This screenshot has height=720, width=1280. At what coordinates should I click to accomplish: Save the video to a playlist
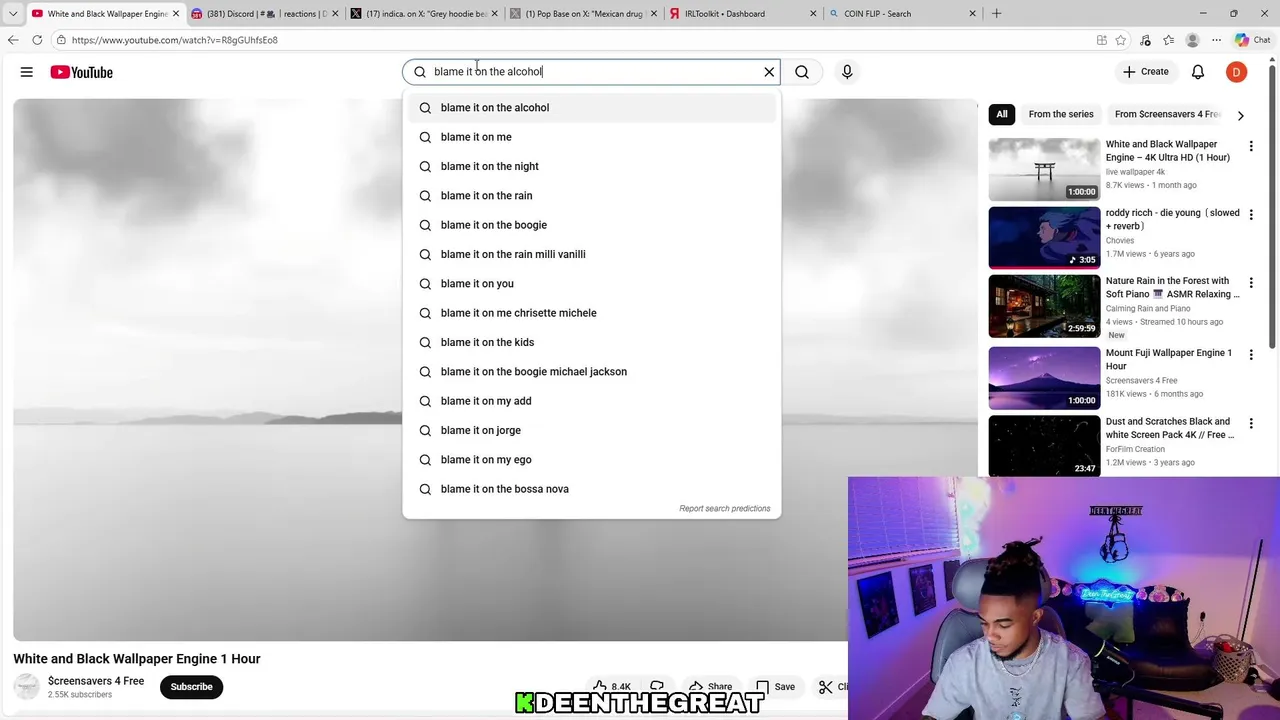coord(775,687)
